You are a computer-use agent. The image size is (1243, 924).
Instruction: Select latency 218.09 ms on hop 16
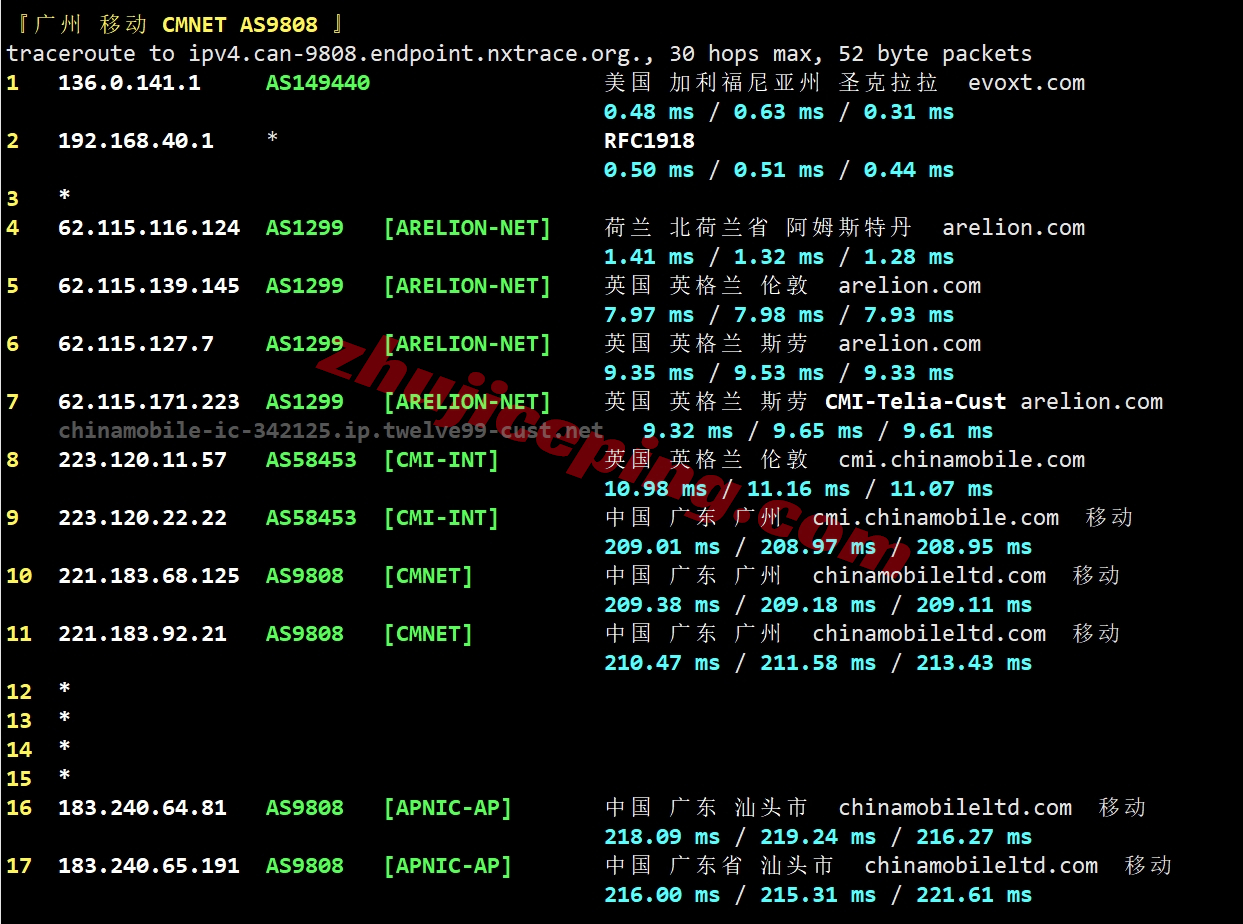pyautogui.click(x=662, y=837)
